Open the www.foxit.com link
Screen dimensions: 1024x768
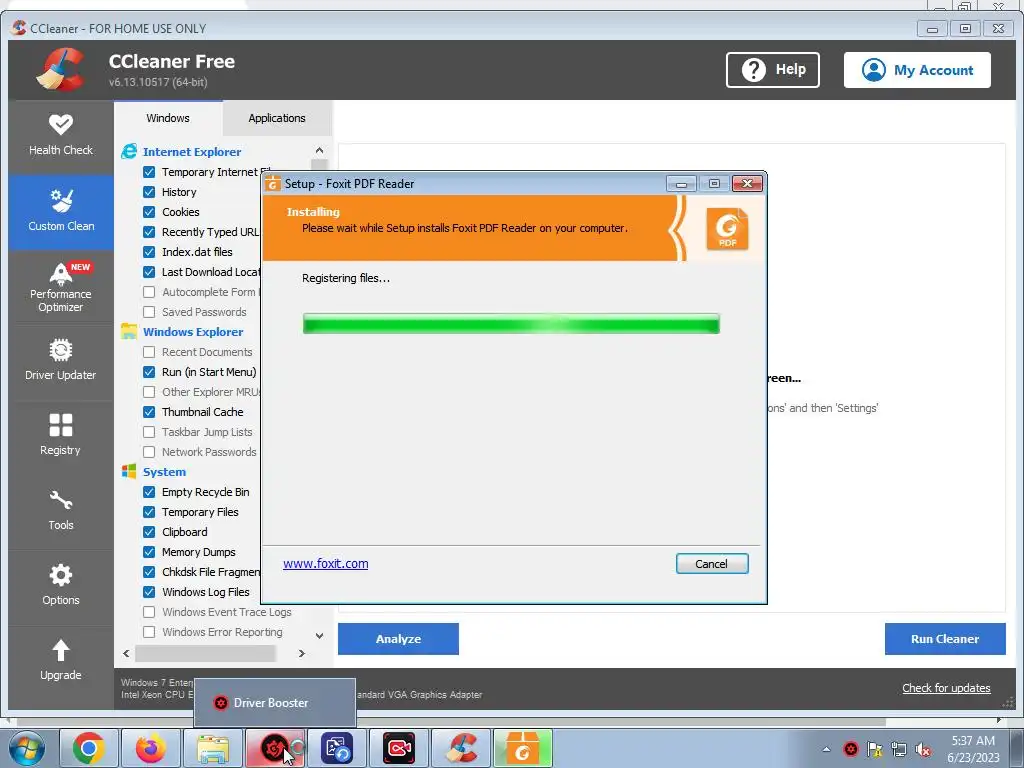(325, 564)
